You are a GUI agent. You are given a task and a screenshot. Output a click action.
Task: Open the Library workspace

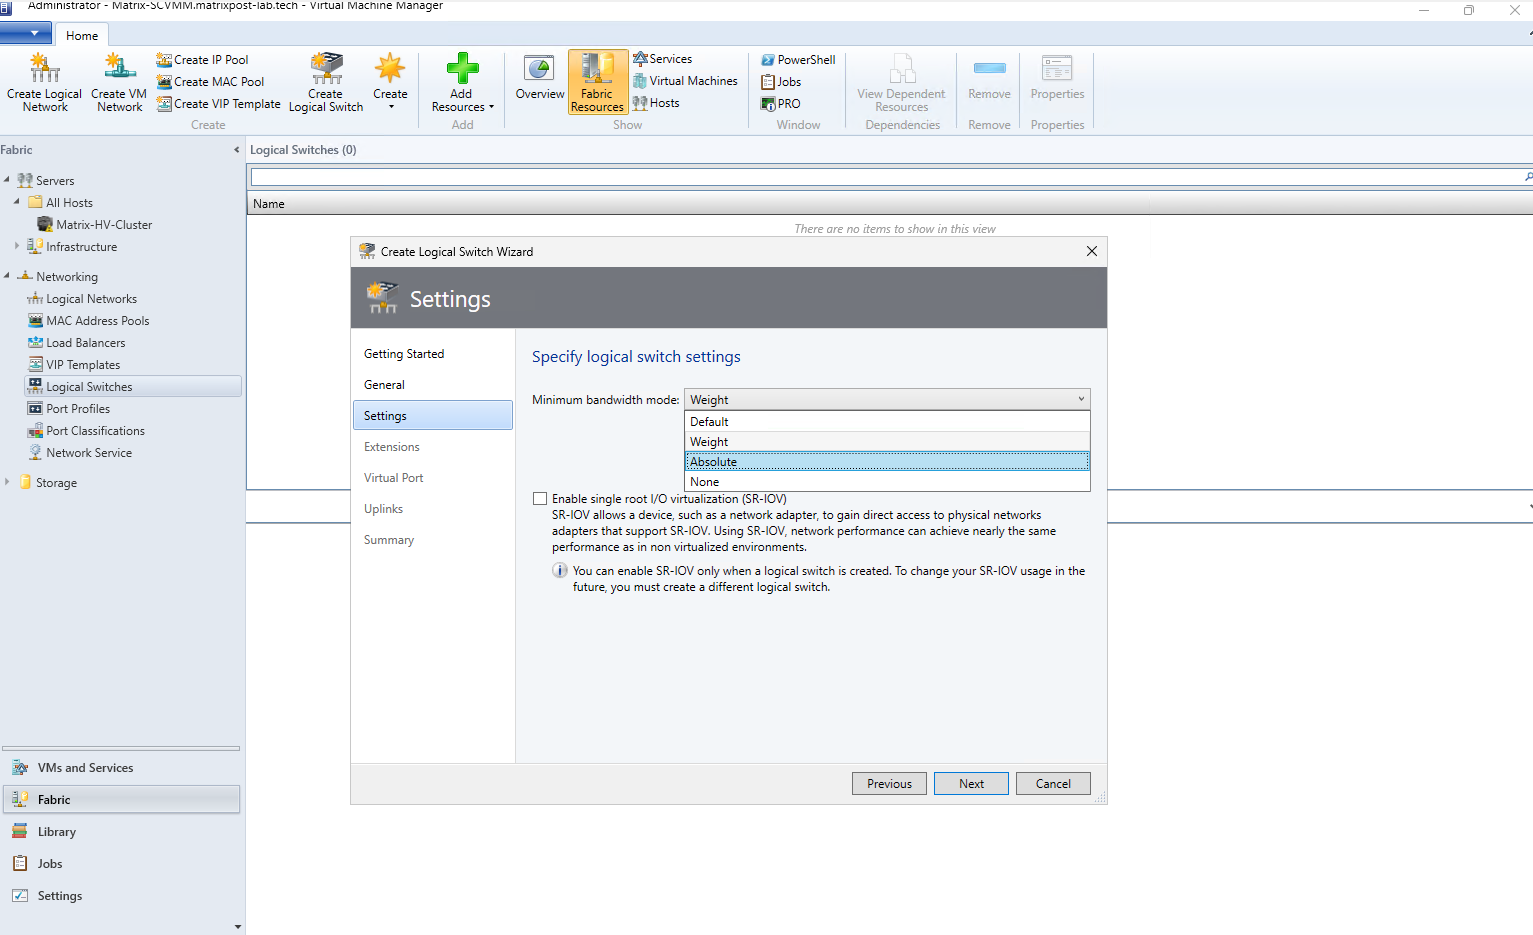[121, 832]
